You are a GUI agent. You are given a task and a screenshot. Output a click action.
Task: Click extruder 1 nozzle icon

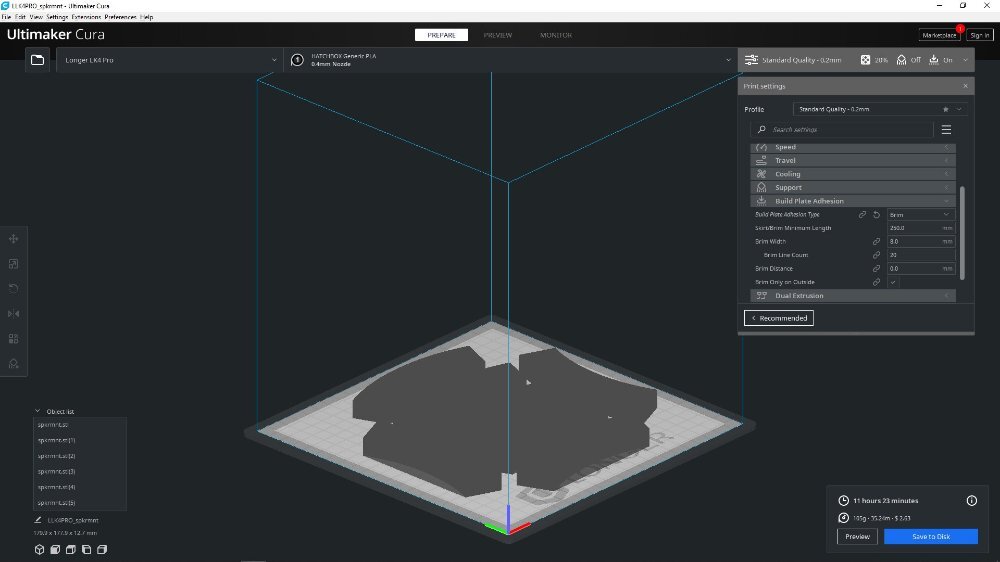(x=297, y=60)
